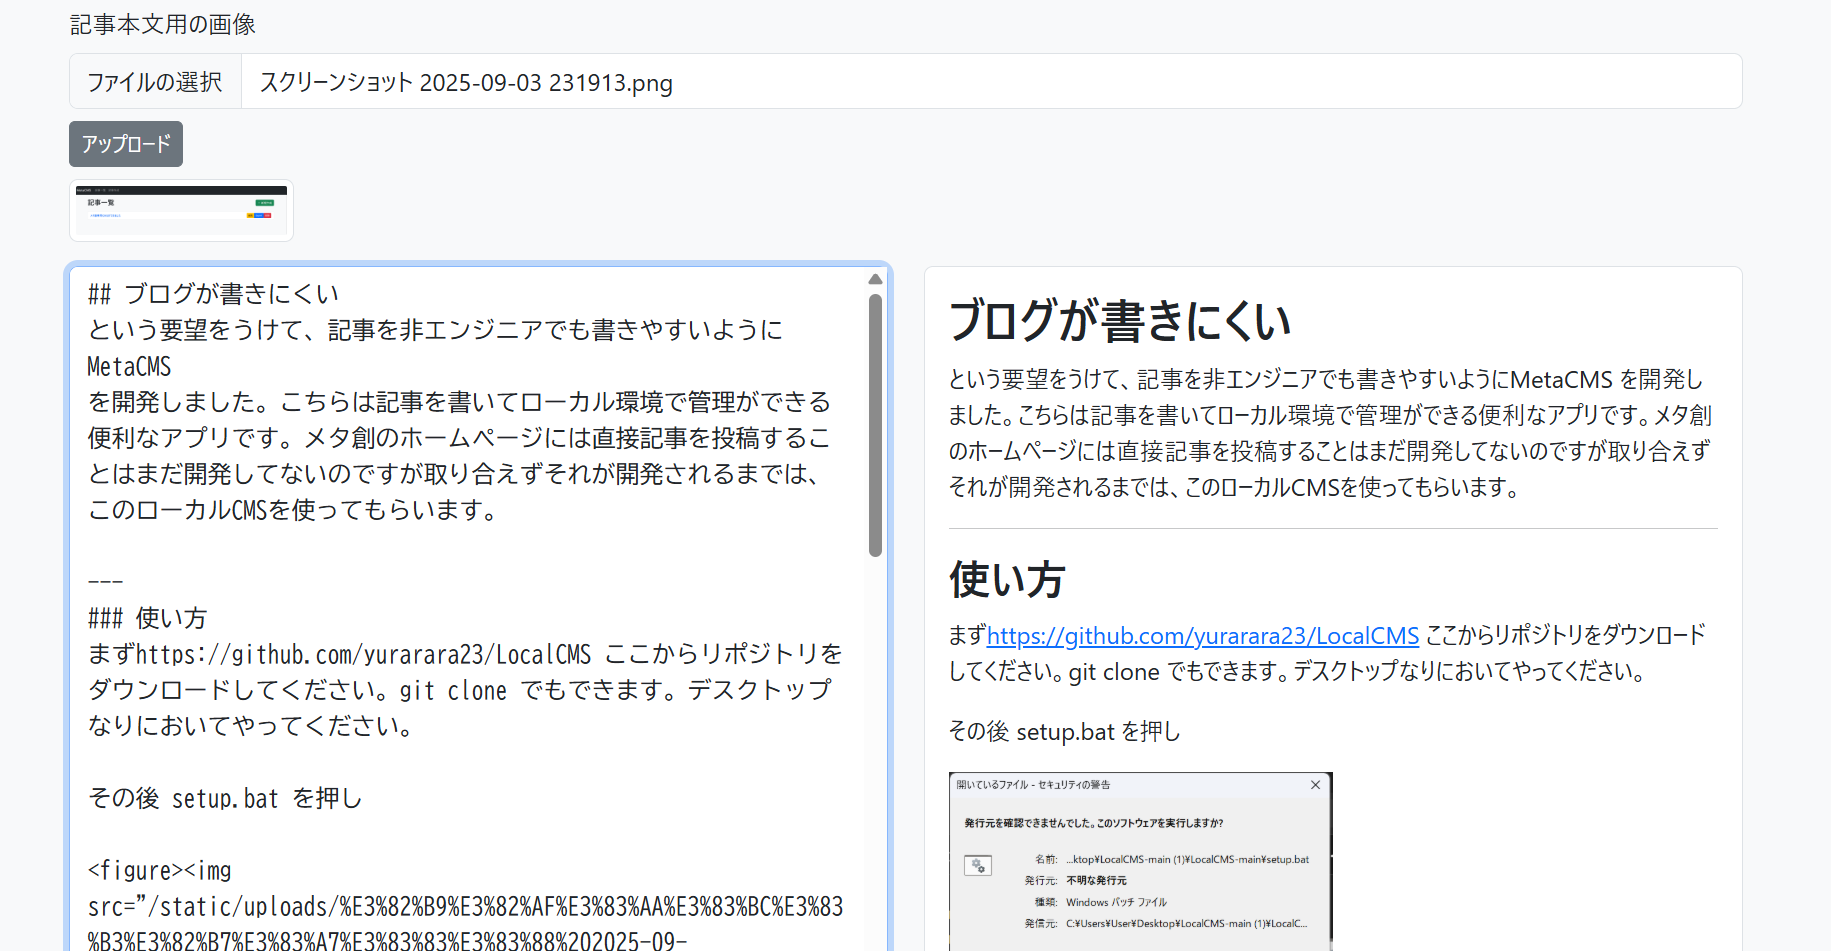This screenshot has width=1831, height=951.
Task: Click the ファイルの選択 file chooser button
Action: click(x=155, y=82)
